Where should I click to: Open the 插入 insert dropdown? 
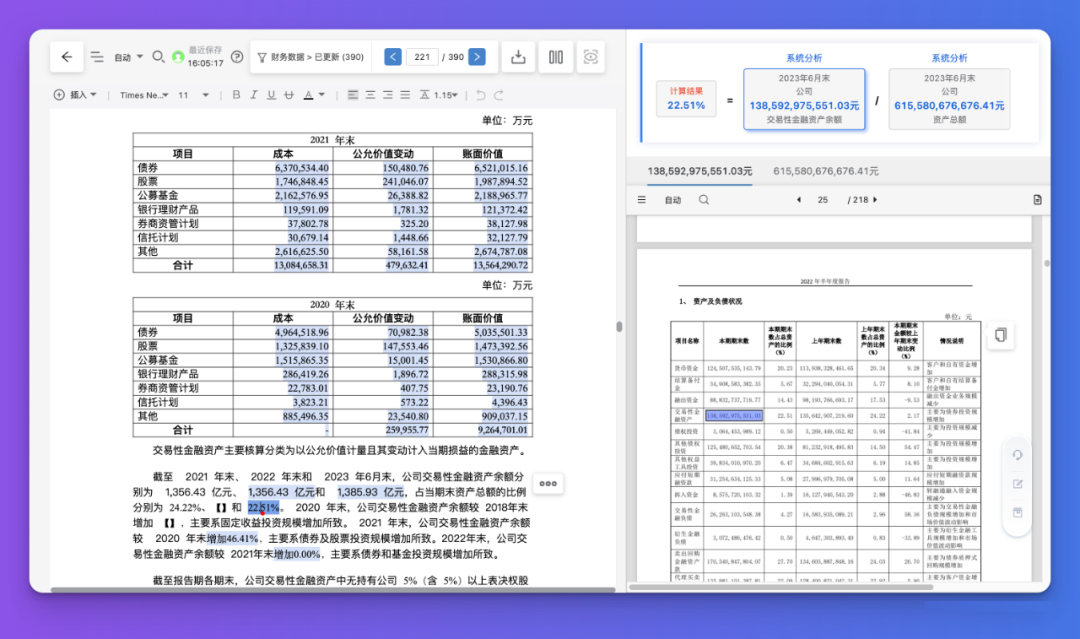point(76,95)
